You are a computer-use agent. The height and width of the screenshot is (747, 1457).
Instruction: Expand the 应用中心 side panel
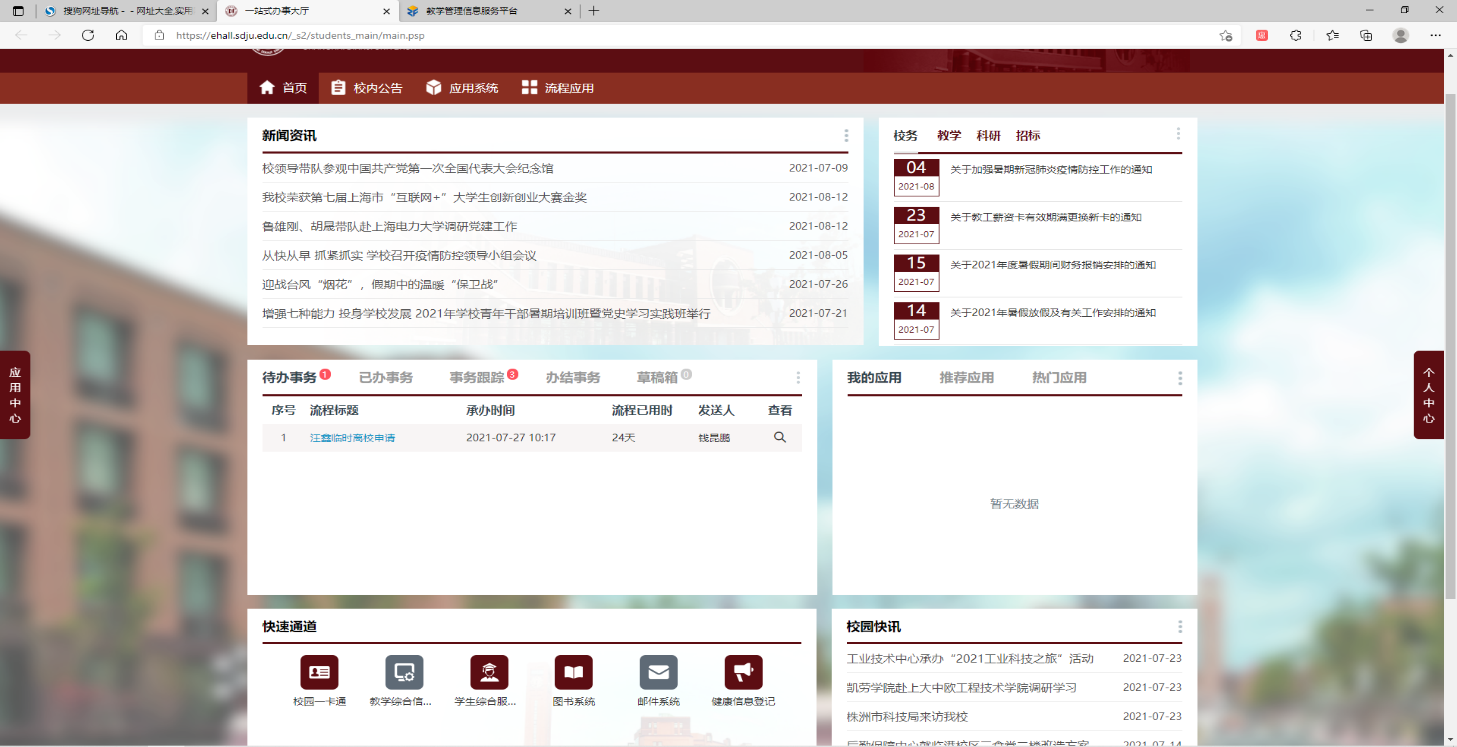tap(15, 395)
